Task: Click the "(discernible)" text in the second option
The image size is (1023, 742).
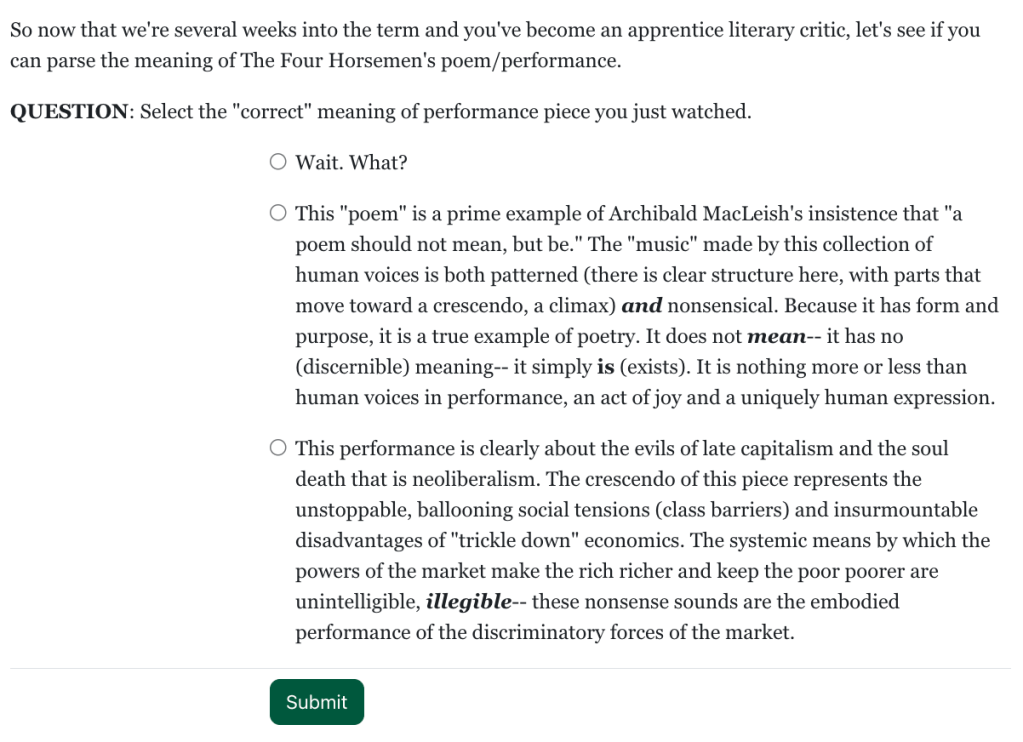Action: pos(352,367)
